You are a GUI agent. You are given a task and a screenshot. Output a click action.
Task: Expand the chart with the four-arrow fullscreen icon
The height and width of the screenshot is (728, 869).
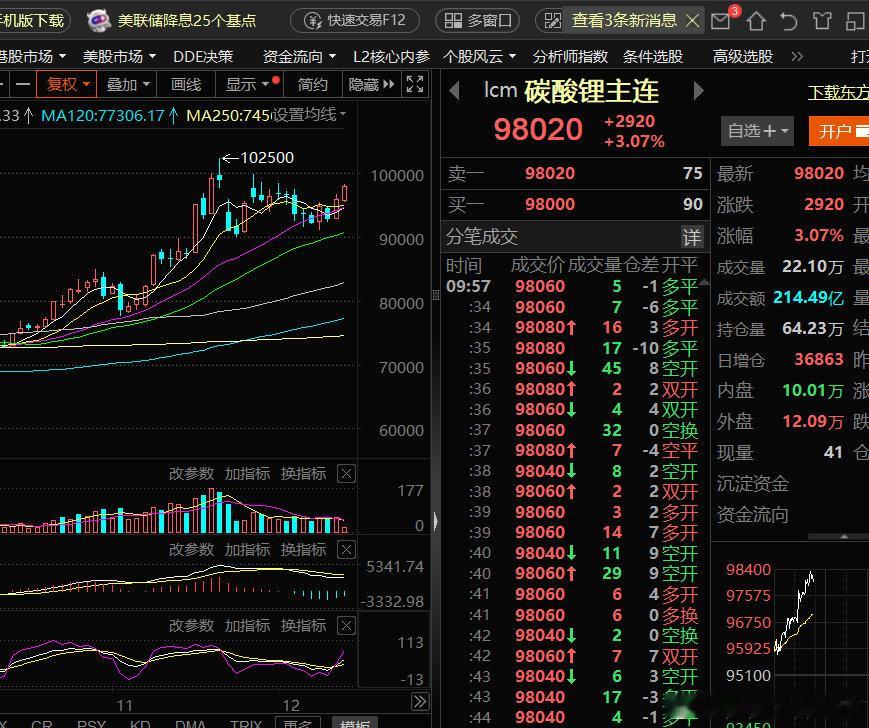click(x=414, y=84)
